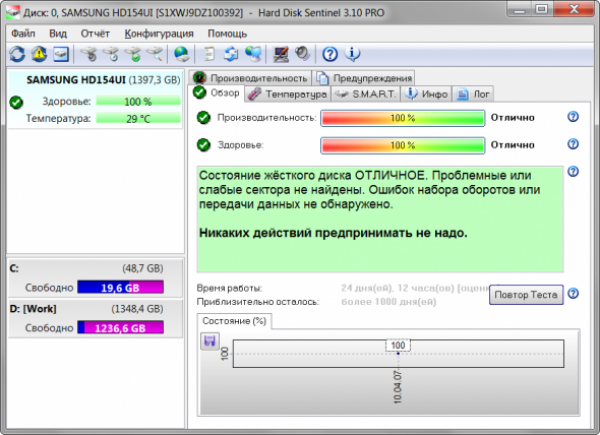
Task: Click the save floppy icon in the chart
Action: [x=210, y=341]
